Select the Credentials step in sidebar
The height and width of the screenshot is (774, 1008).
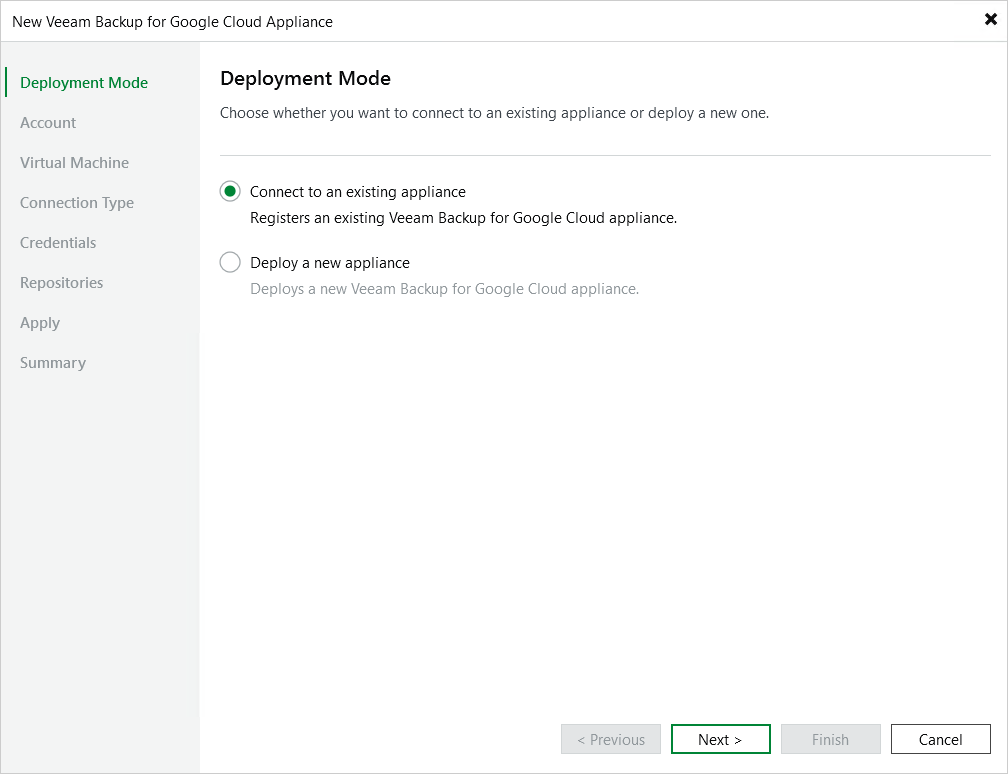(x=58, y=243)
